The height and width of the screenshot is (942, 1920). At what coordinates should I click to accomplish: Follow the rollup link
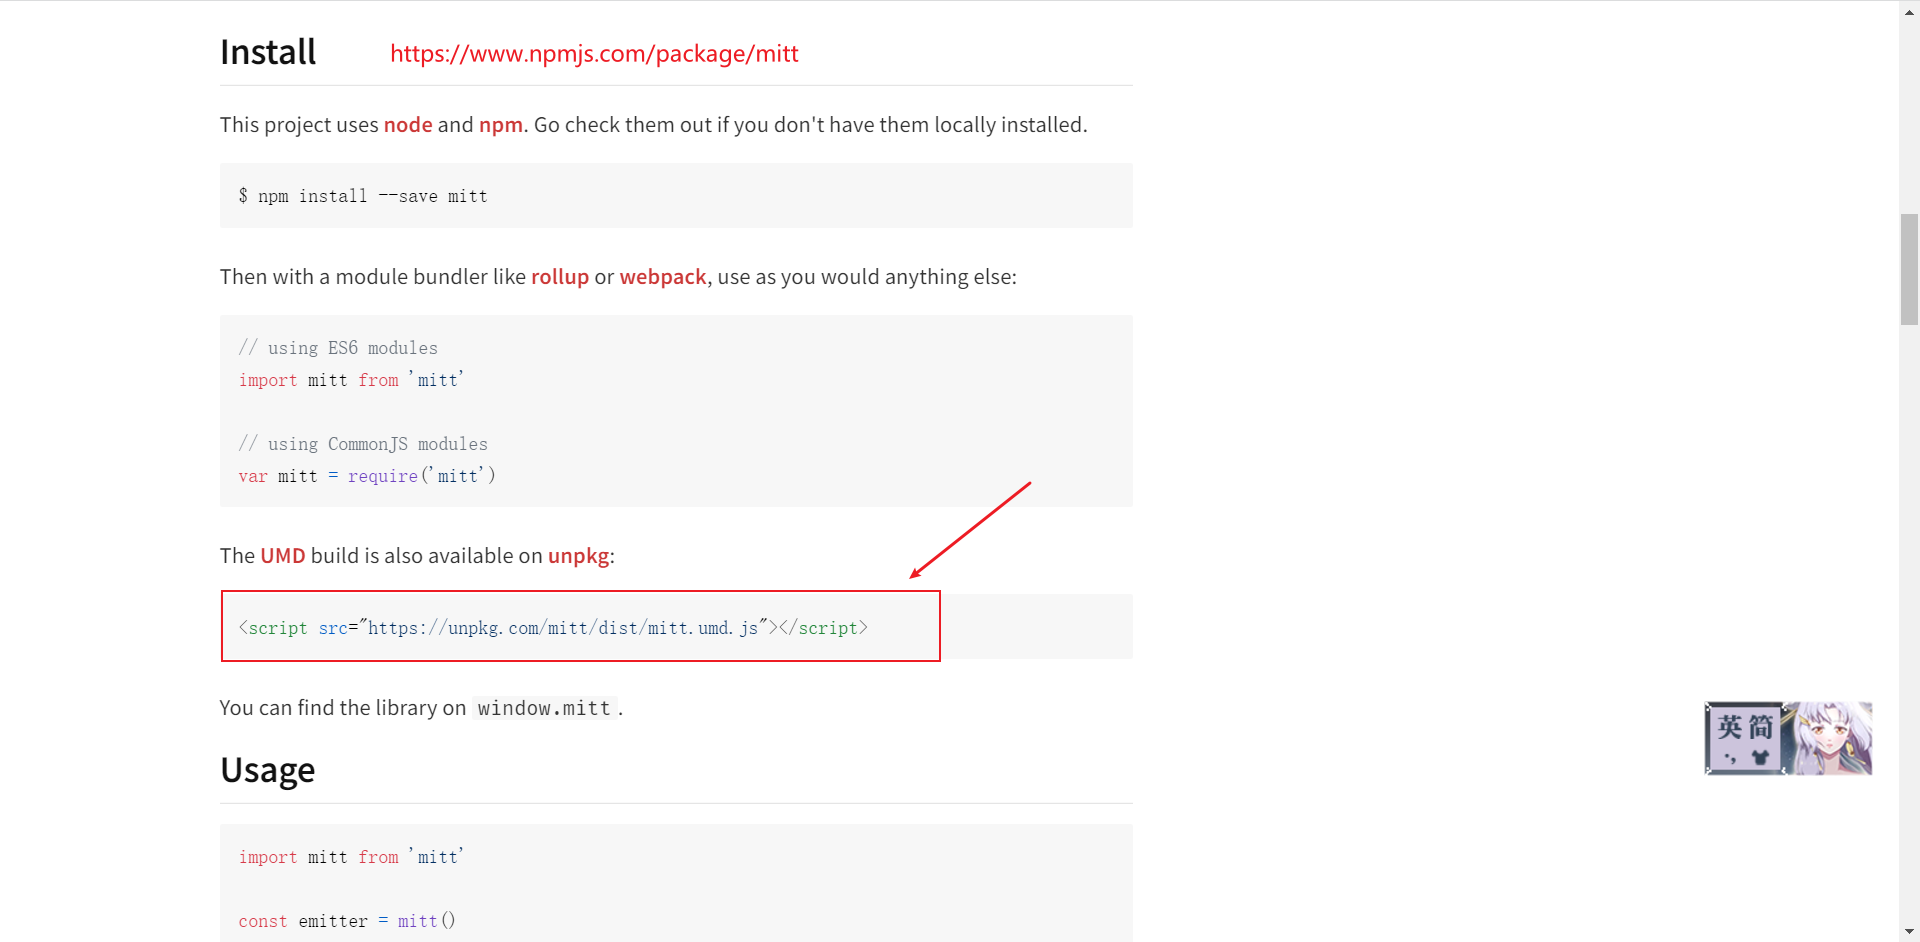560,277
